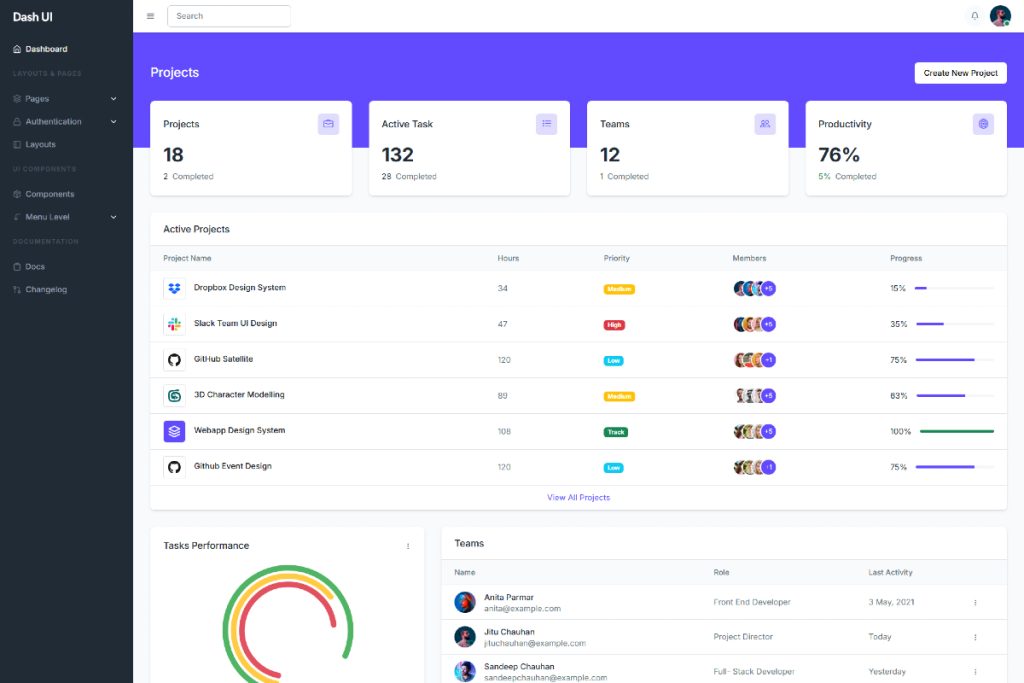This screenshot has height=683, width=1024.
Task: Click the Create New Project button
Action: 960,72
